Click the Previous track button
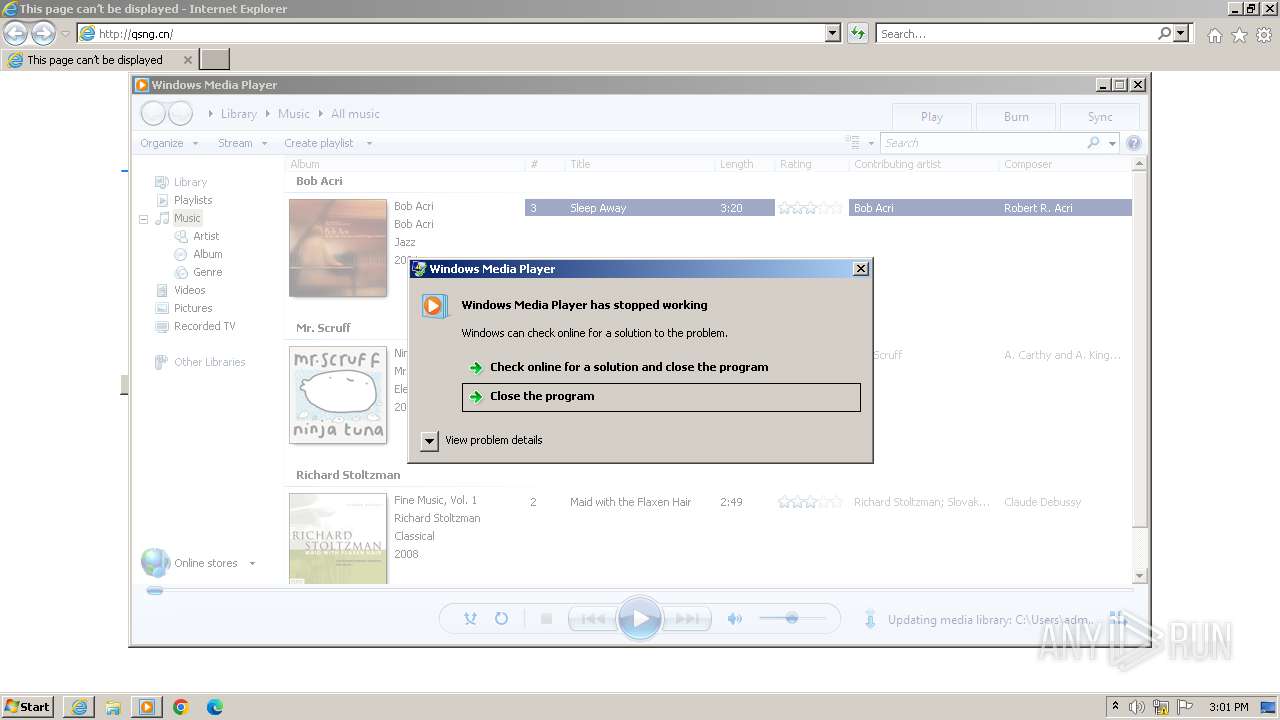 coord(591,619)
